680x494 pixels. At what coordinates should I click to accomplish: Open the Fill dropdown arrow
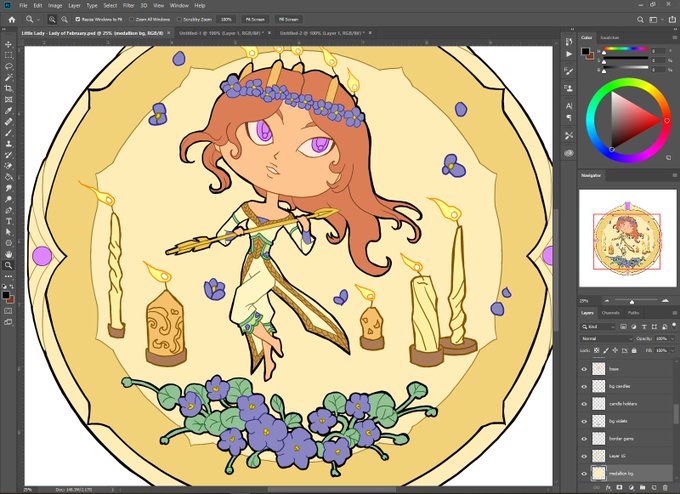coord(673,350)
